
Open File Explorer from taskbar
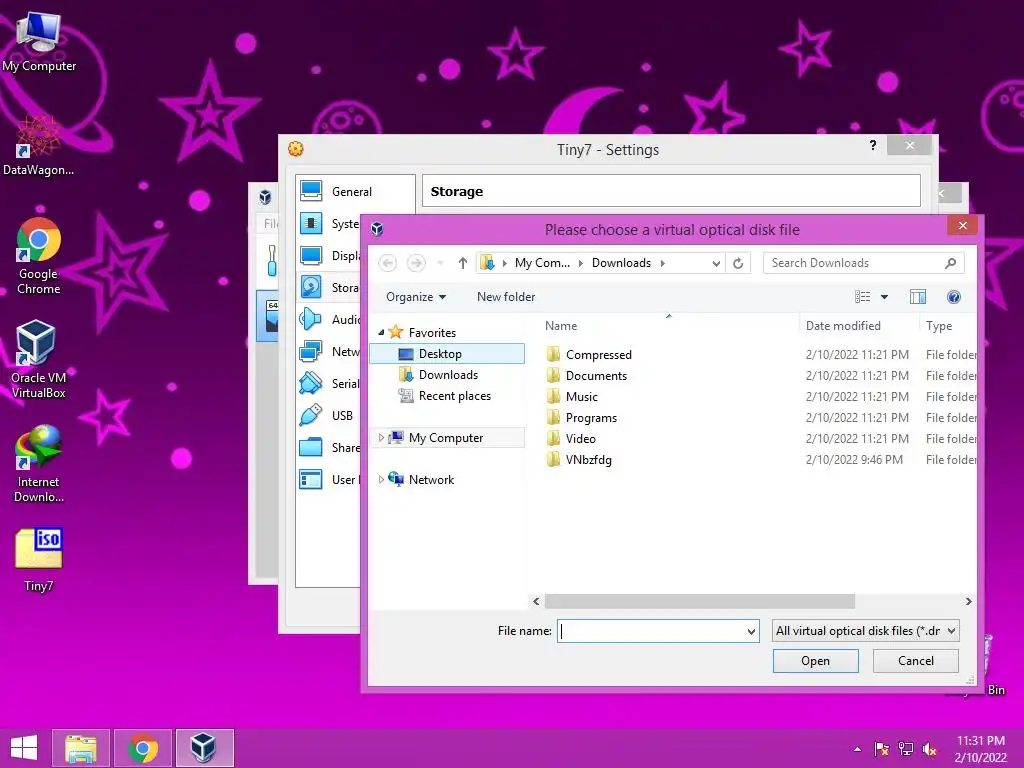[80, 748]
